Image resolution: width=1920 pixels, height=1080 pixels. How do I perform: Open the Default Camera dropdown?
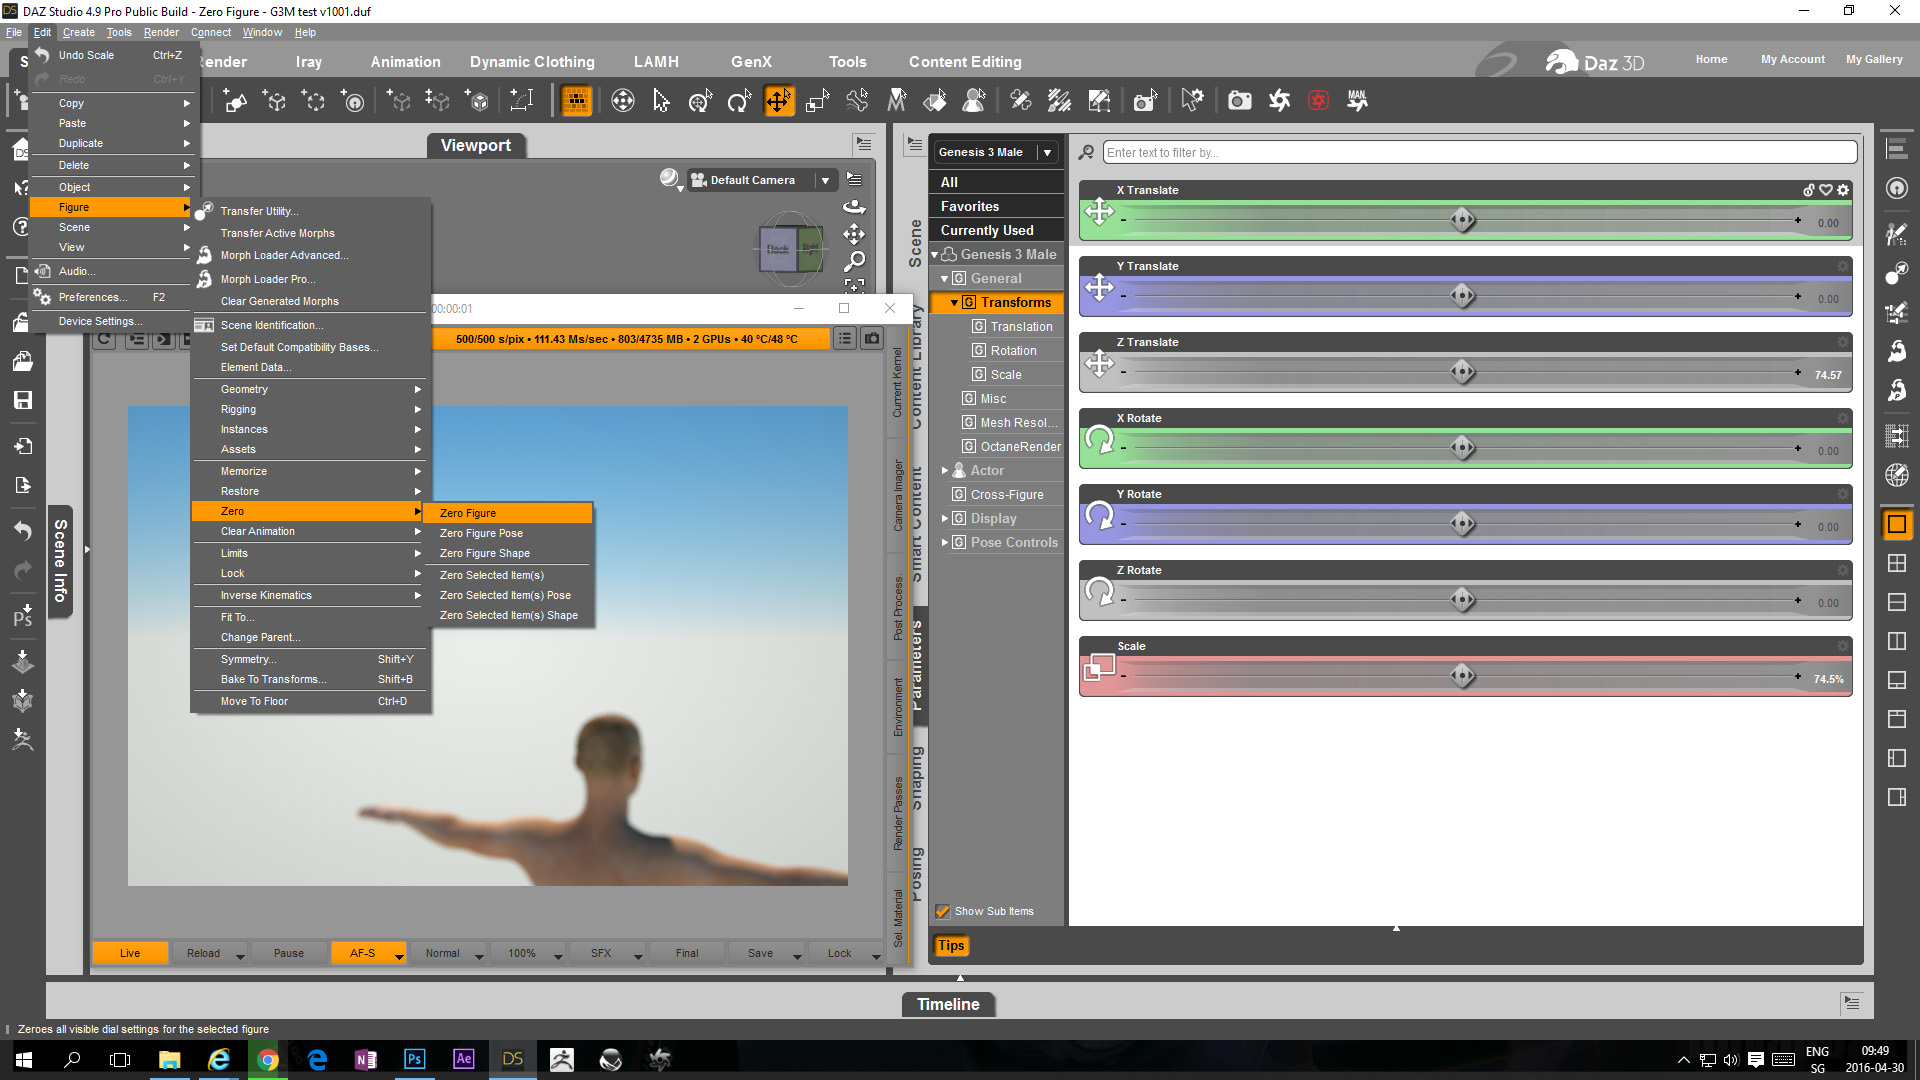(825, 180)
